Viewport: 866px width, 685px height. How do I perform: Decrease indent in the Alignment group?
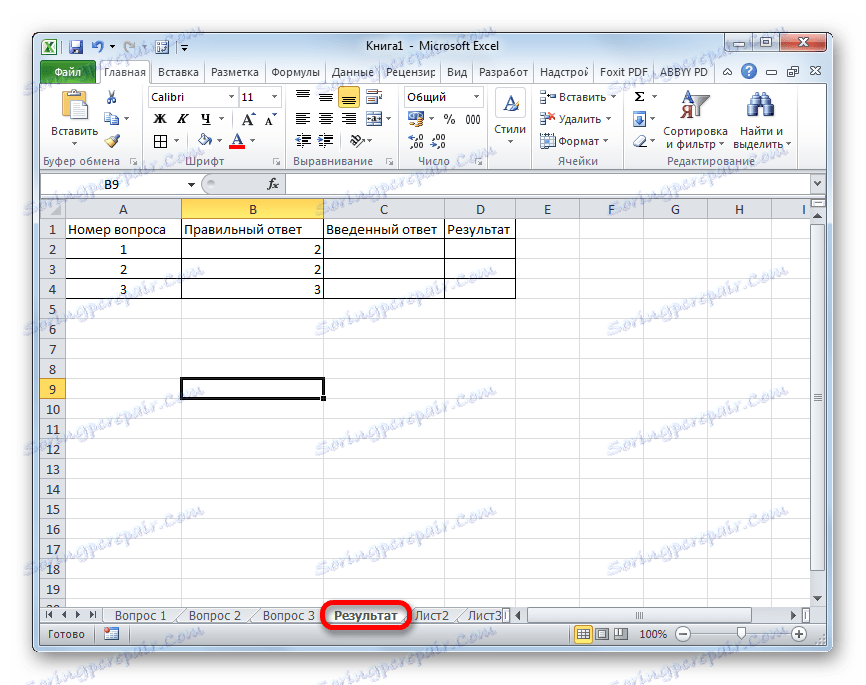tap(303, 140)
